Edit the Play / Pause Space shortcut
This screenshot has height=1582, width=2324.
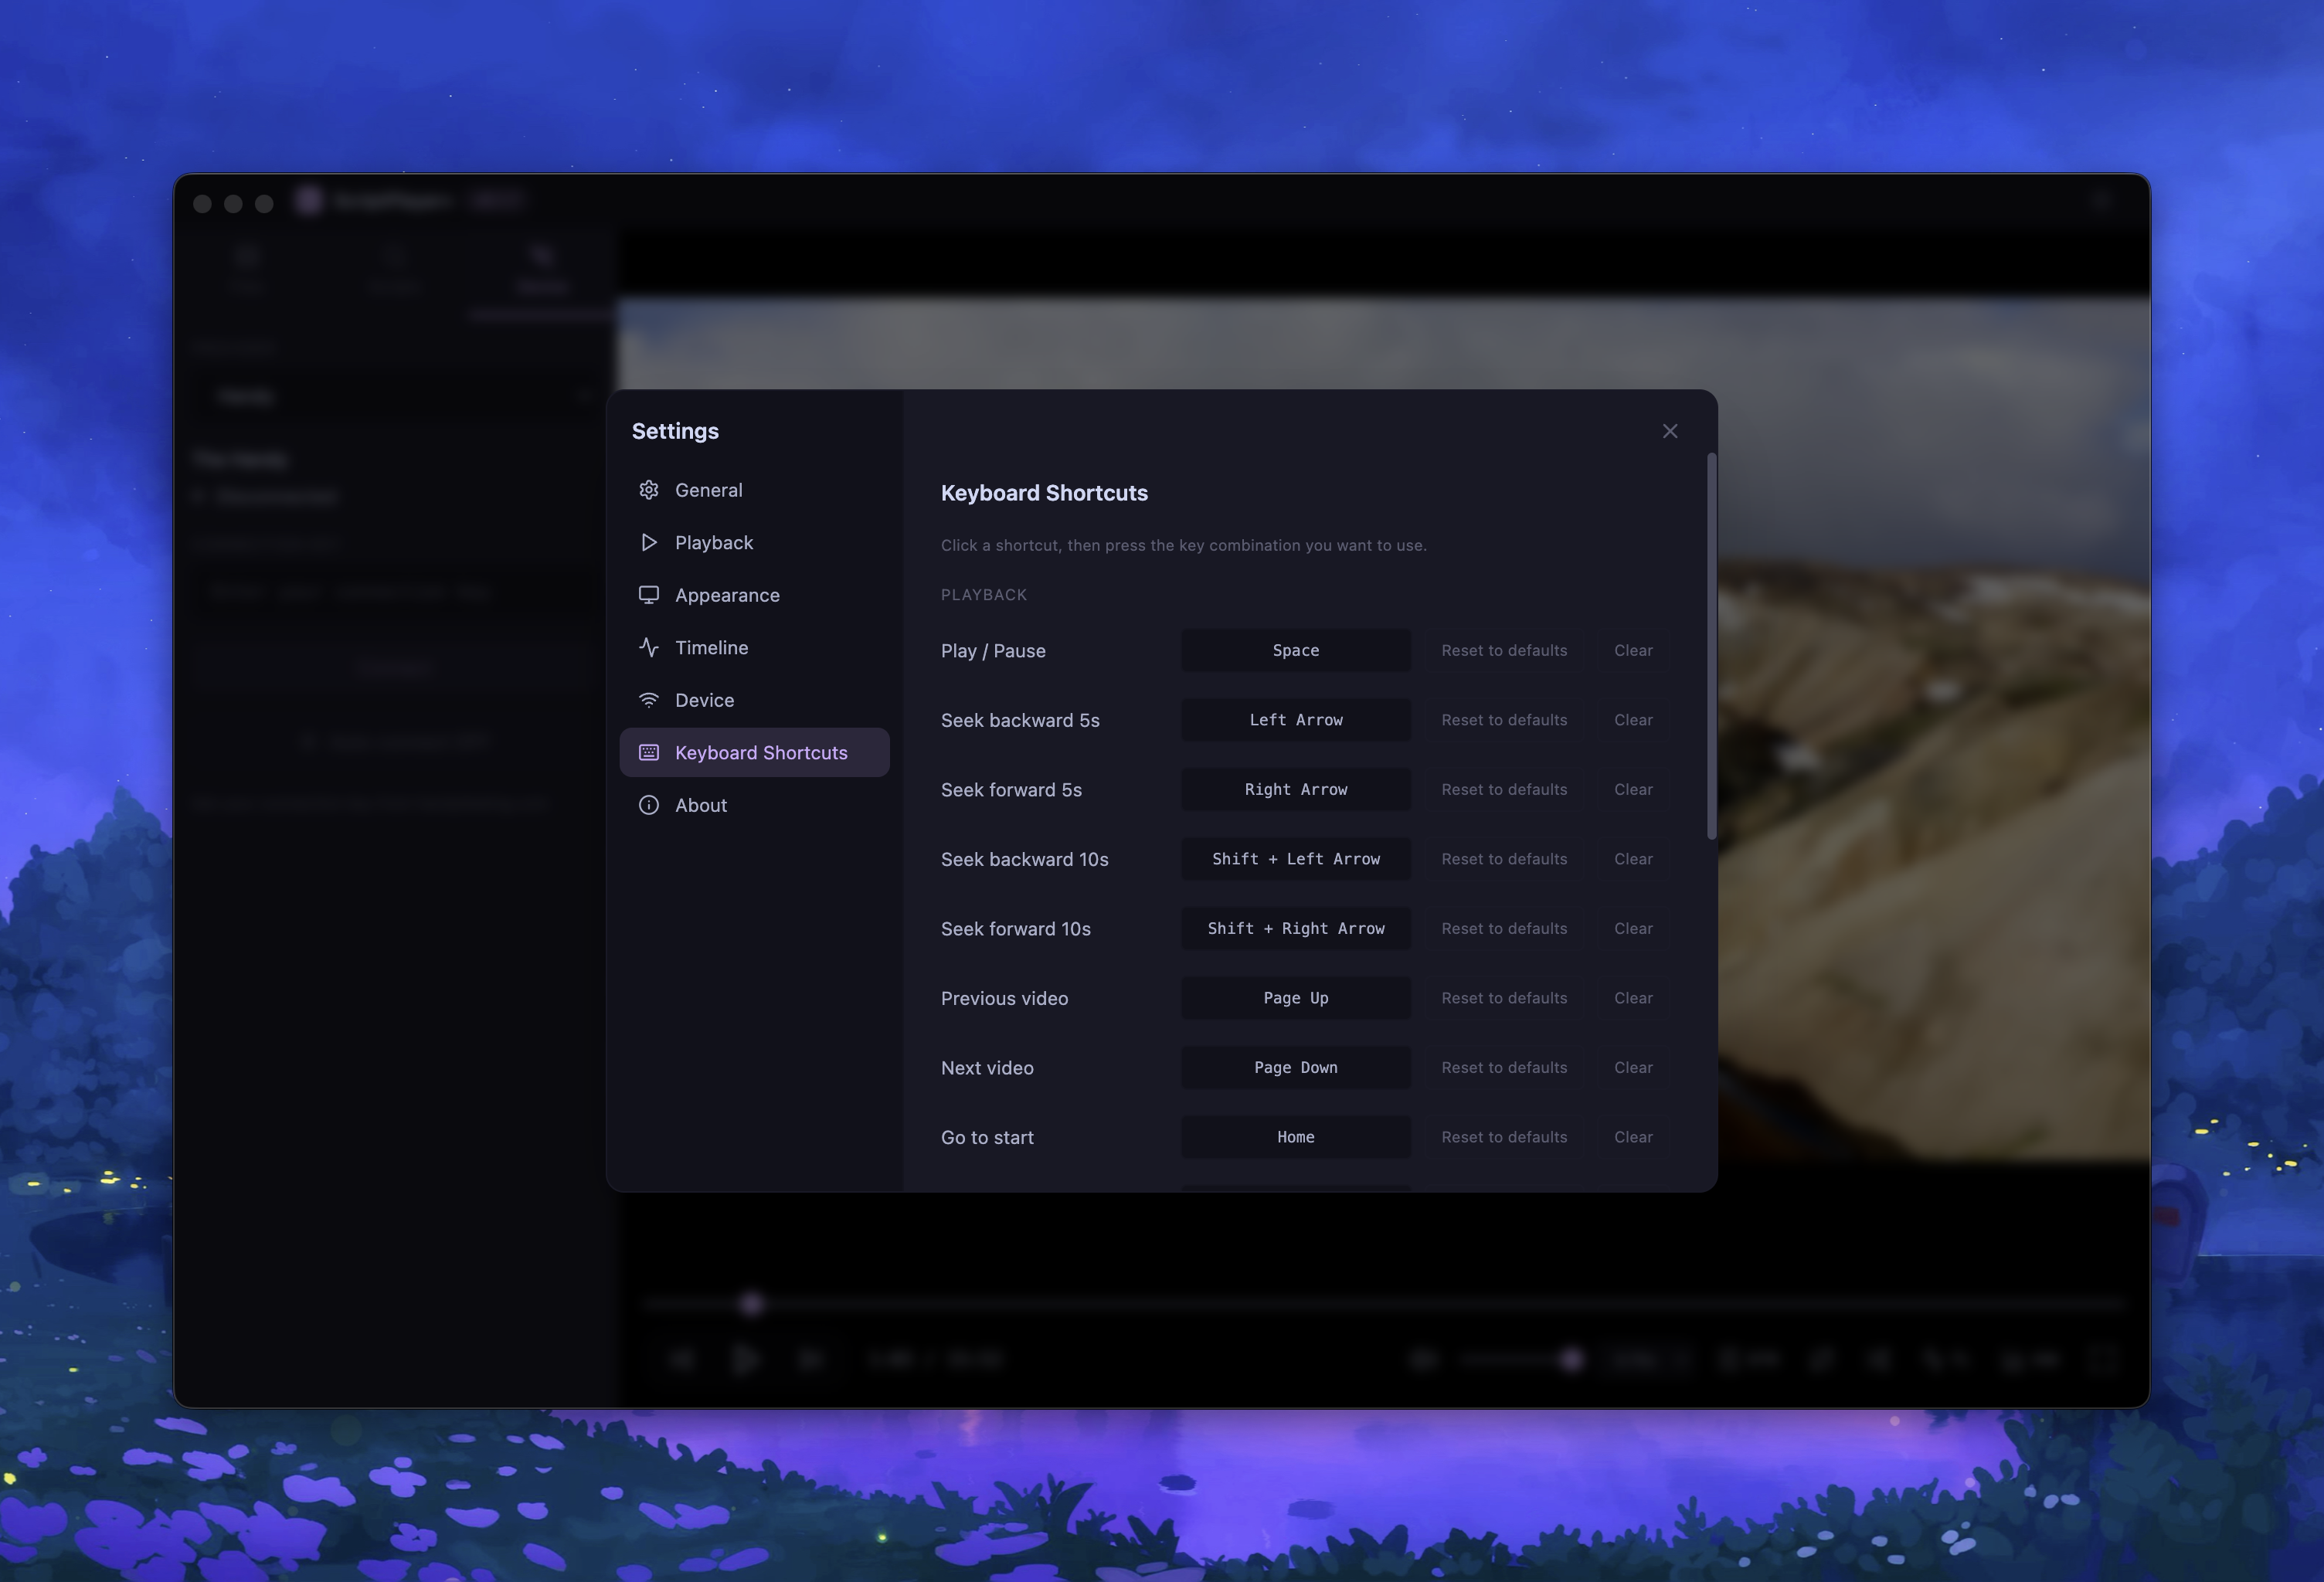click(x=1295, y=650)
